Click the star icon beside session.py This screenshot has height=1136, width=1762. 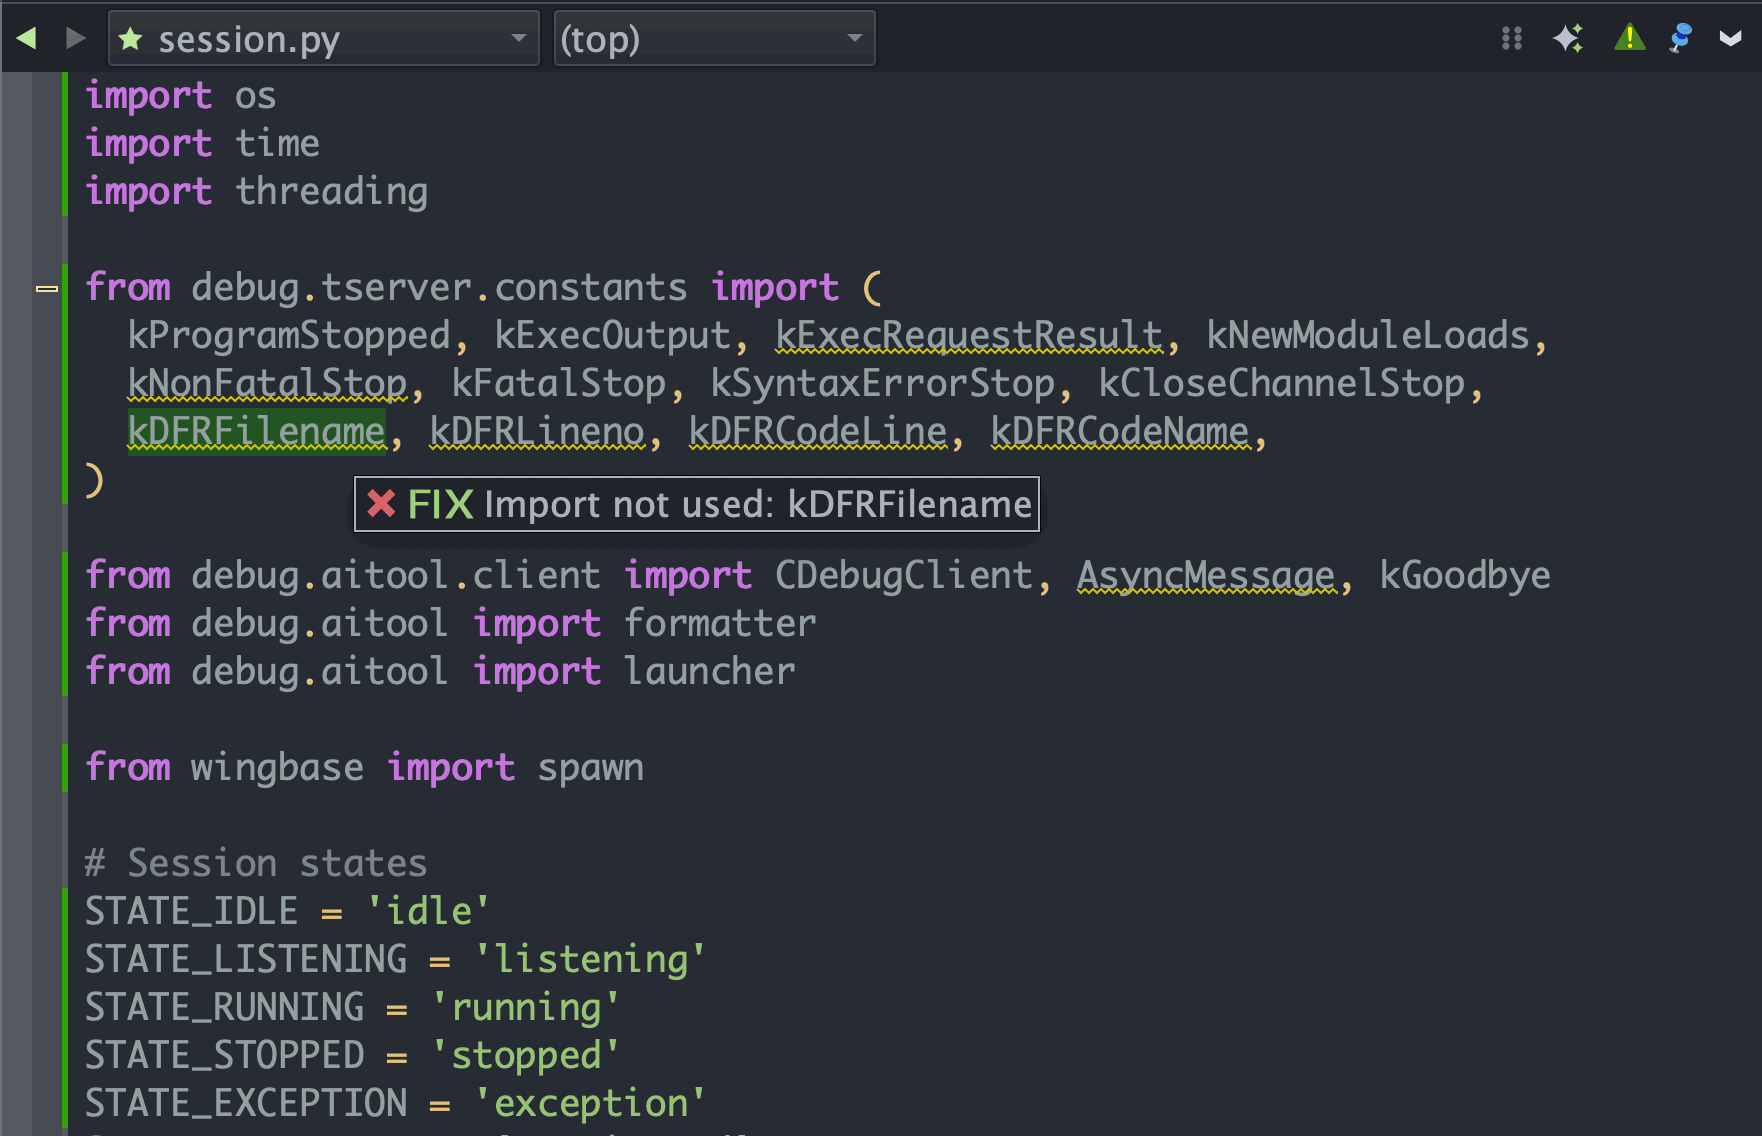point(130,39)
